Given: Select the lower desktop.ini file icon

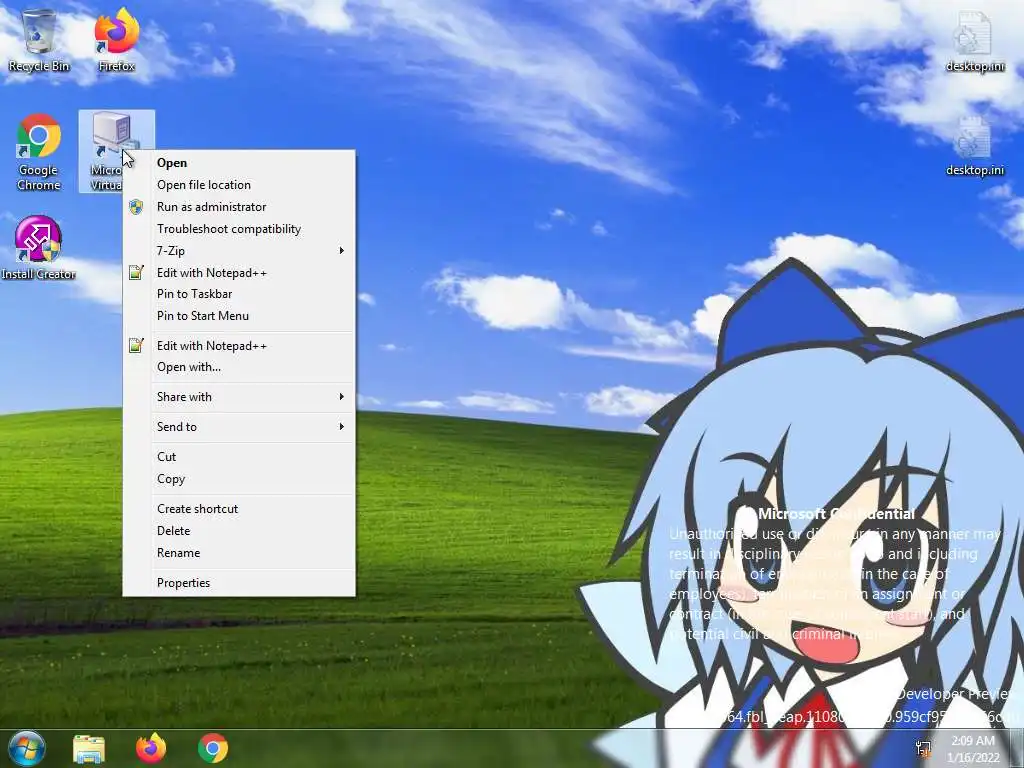Looking at the screenshot, I should 974,146.
